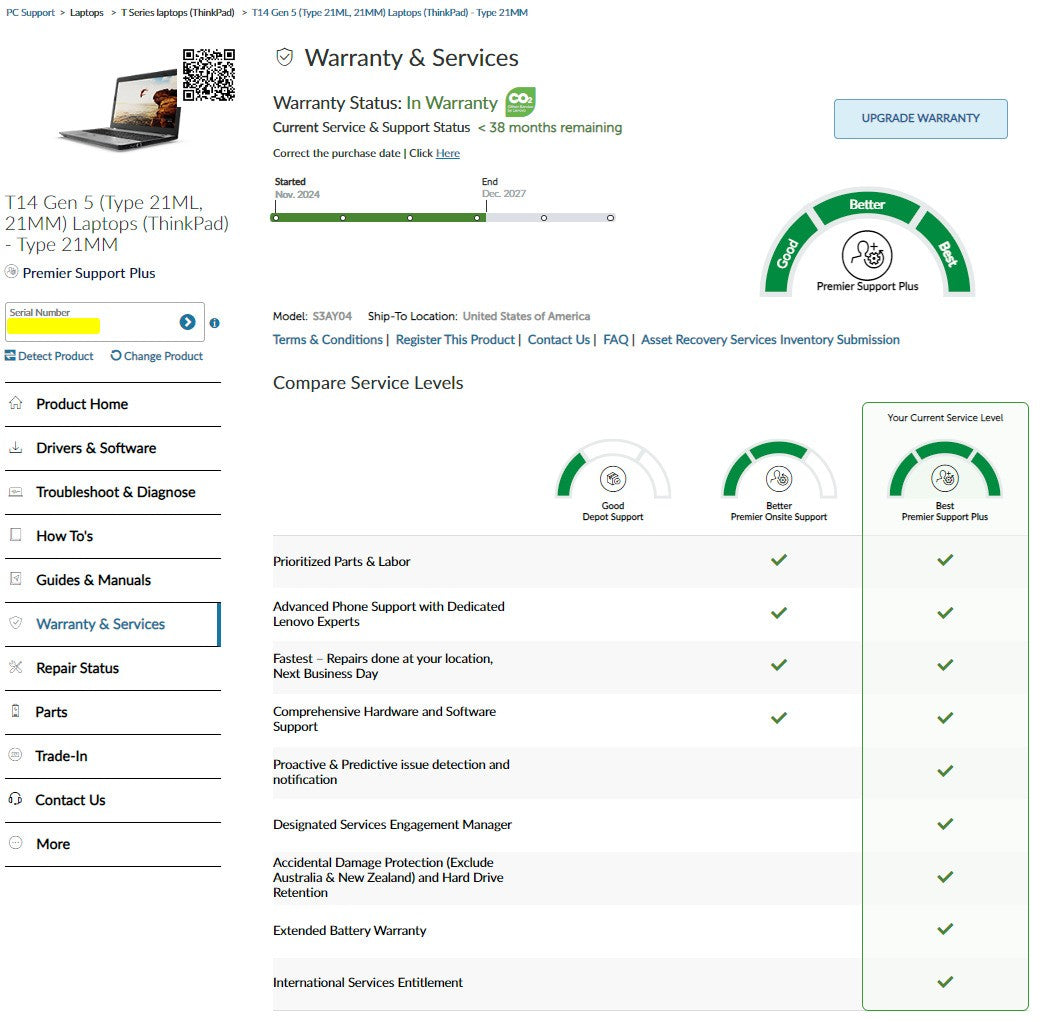The image size is (1042, 1022).
Task: Open the FAQ link
Action: pyautogui.click(x=615, y=340)
